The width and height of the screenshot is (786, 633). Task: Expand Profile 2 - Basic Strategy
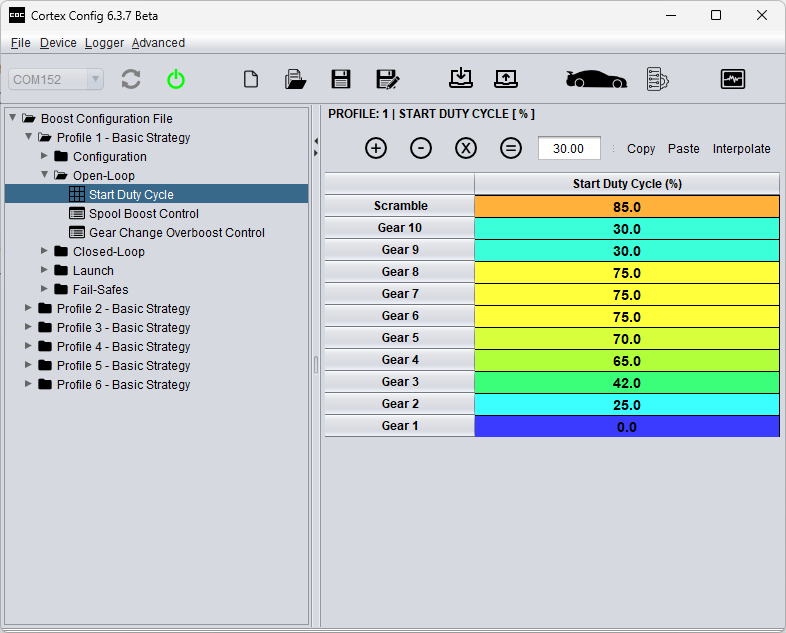coord(29,308)
